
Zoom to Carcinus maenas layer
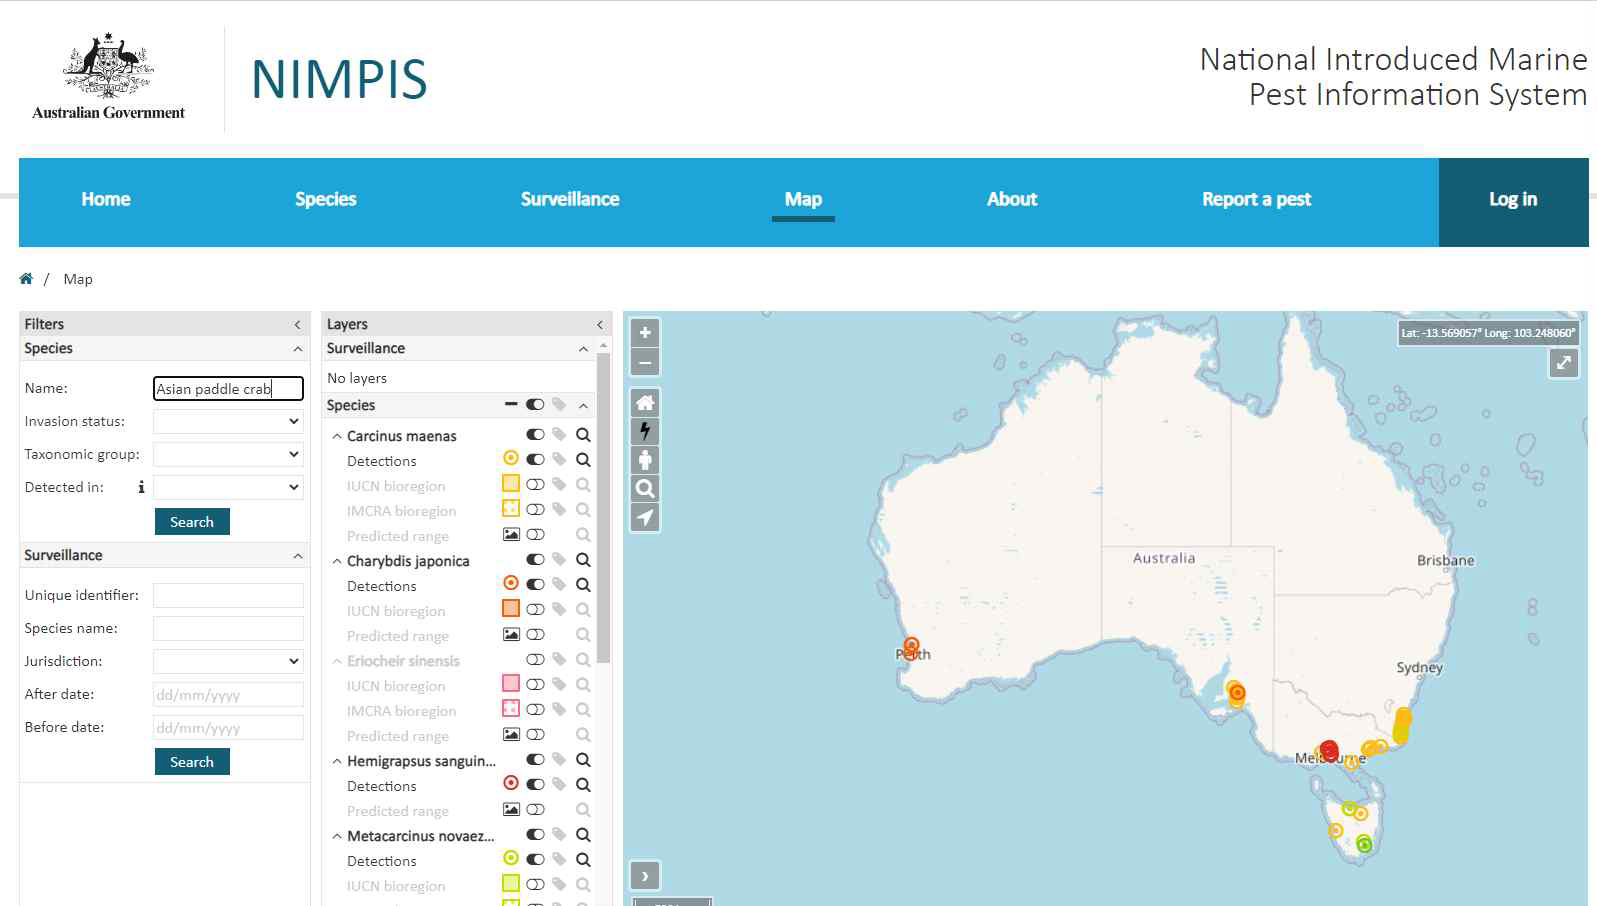pyautogui.click(x=583, y=435)
